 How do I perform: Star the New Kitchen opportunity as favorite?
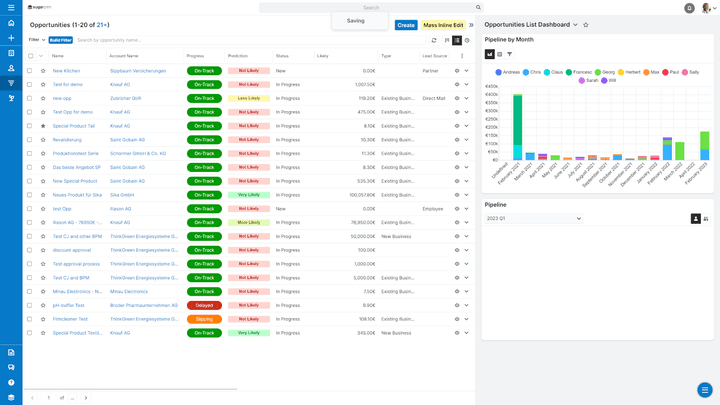(x=43, y=71)
